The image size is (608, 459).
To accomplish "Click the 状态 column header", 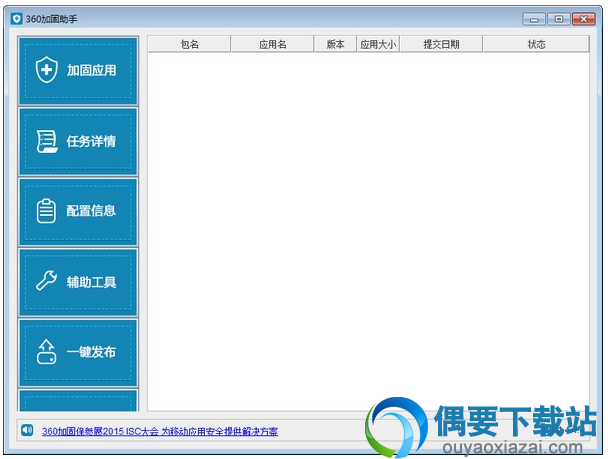I will click(x=536, y=44).
